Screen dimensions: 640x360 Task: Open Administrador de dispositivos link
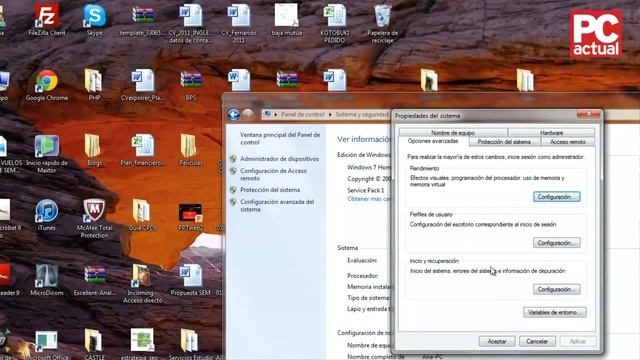[x=279, y=159]
